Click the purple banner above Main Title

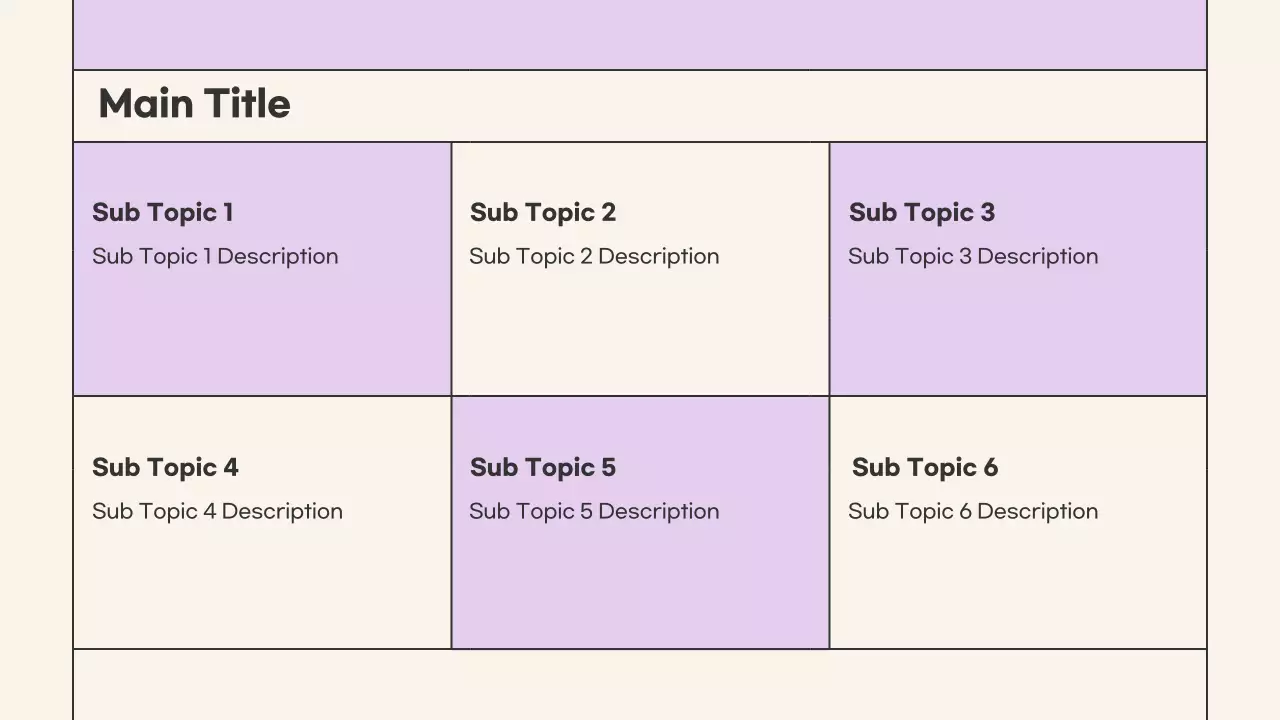coord(640,34)
